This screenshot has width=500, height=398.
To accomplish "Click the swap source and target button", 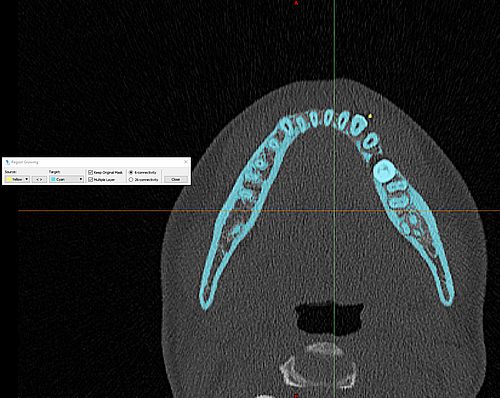I will click(39, 179).
